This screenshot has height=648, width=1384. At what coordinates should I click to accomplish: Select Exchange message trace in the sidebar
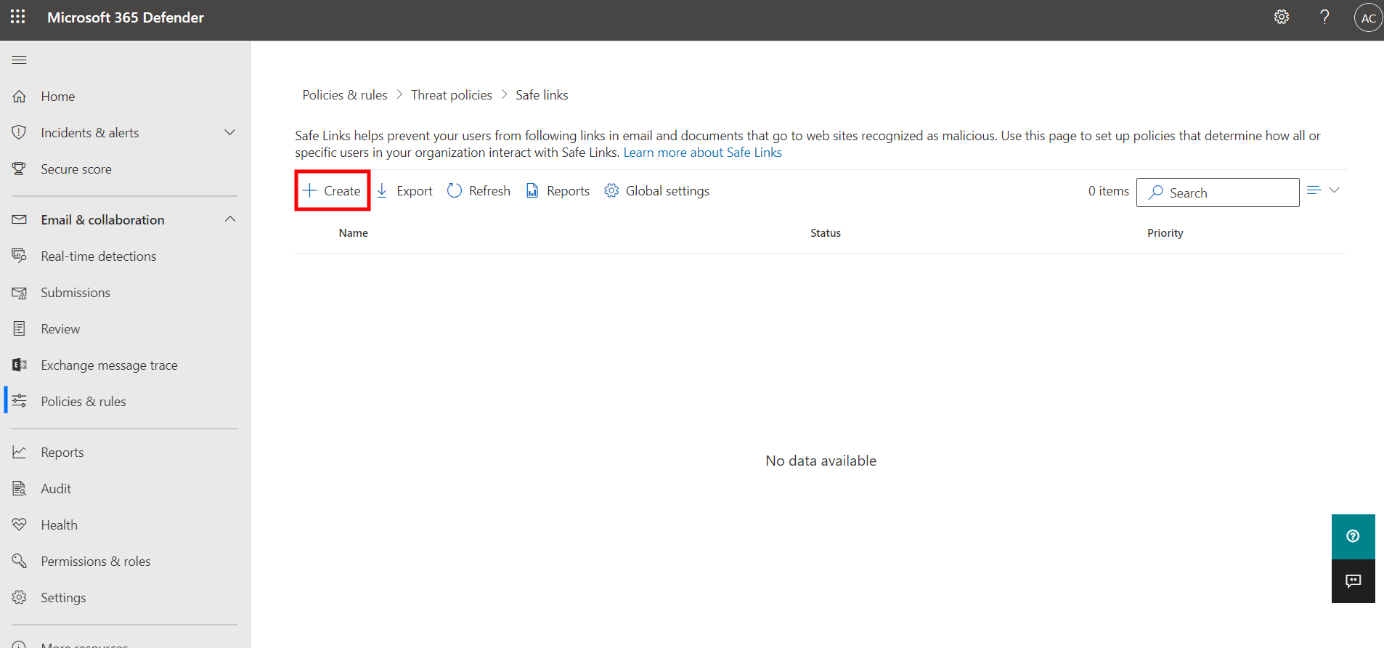coord(110,364)
